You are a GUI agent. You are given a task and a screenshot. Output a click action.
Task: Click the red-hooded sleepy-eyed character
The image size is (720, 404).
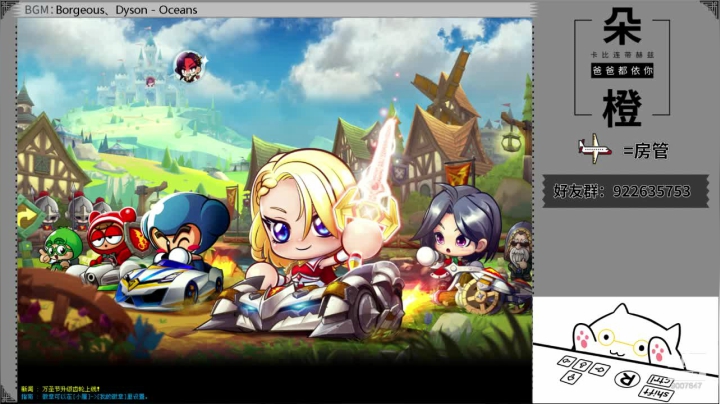109,236
